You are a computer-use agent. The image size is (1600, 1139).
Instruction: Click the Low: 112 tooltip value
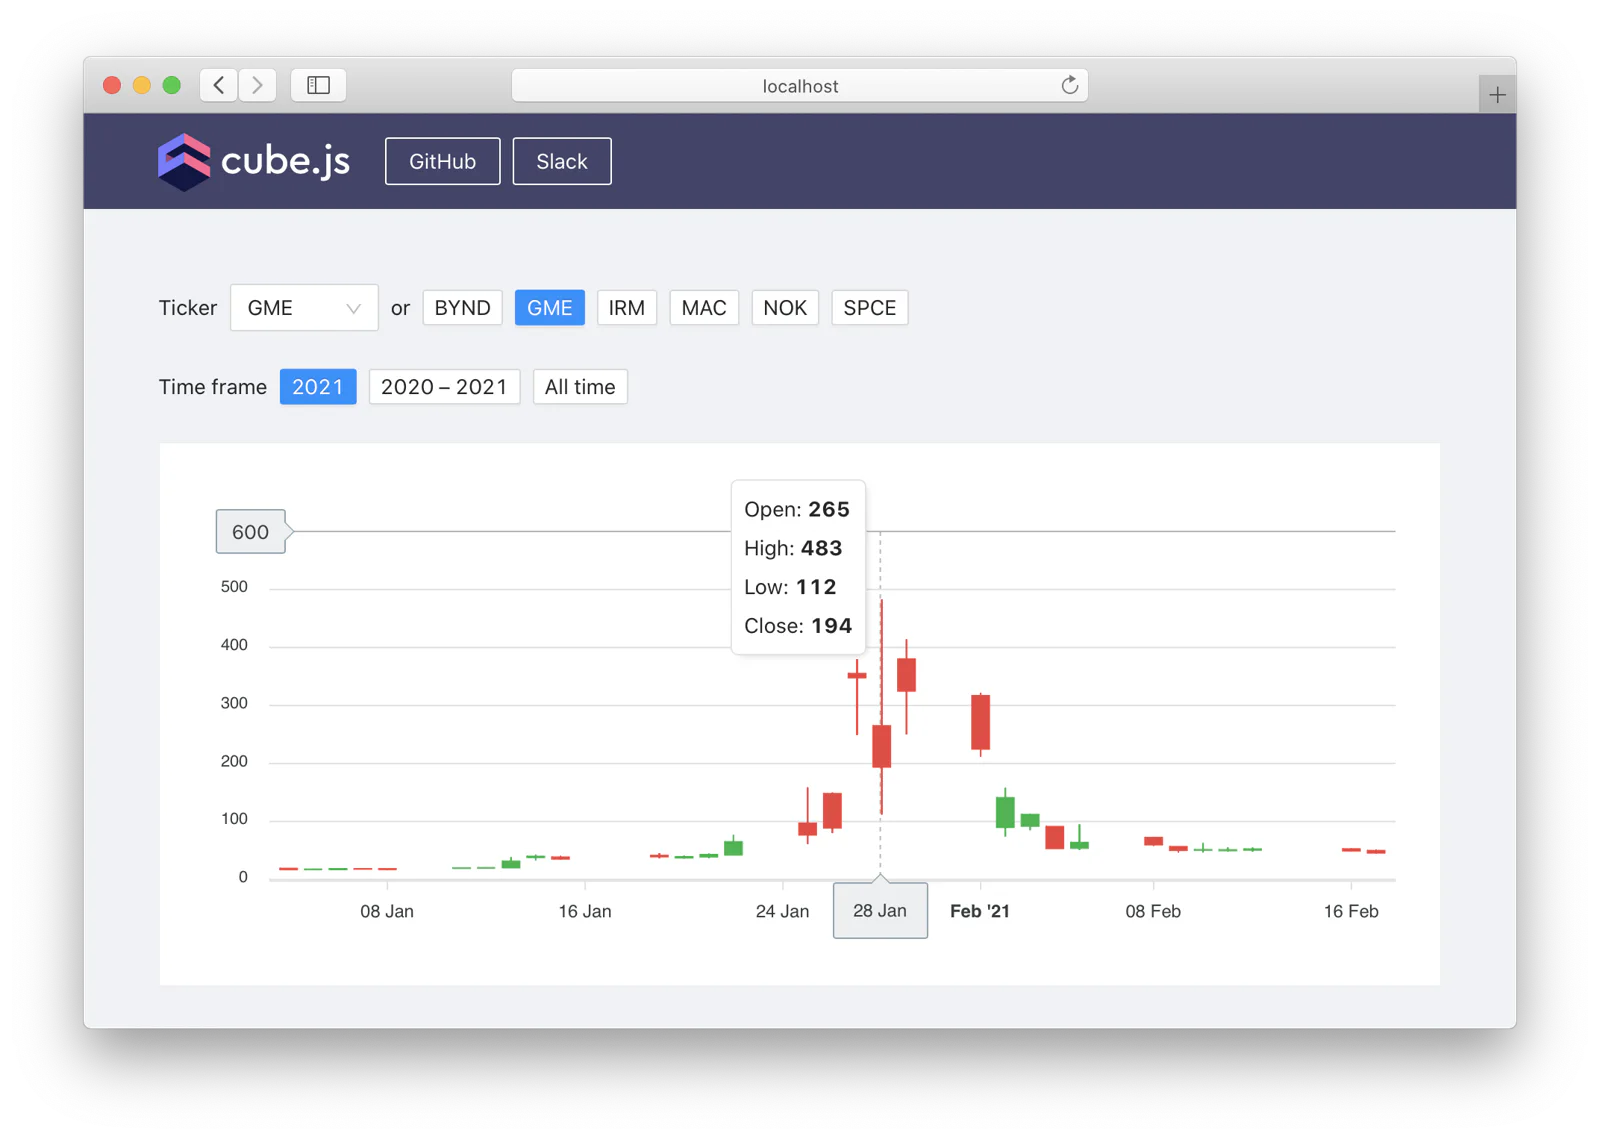[x=790, y=587]
